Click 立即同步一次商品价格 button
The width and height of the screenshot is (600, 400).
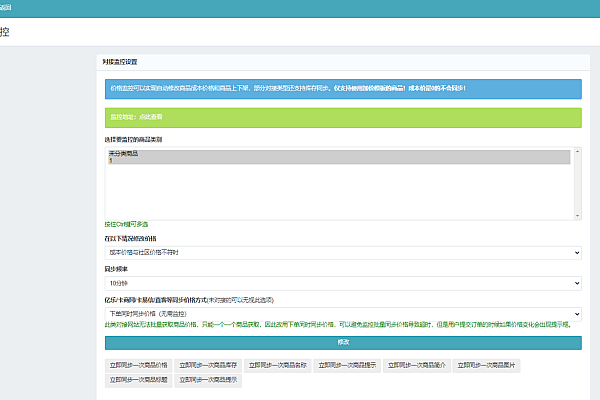[x=139, y=365]
